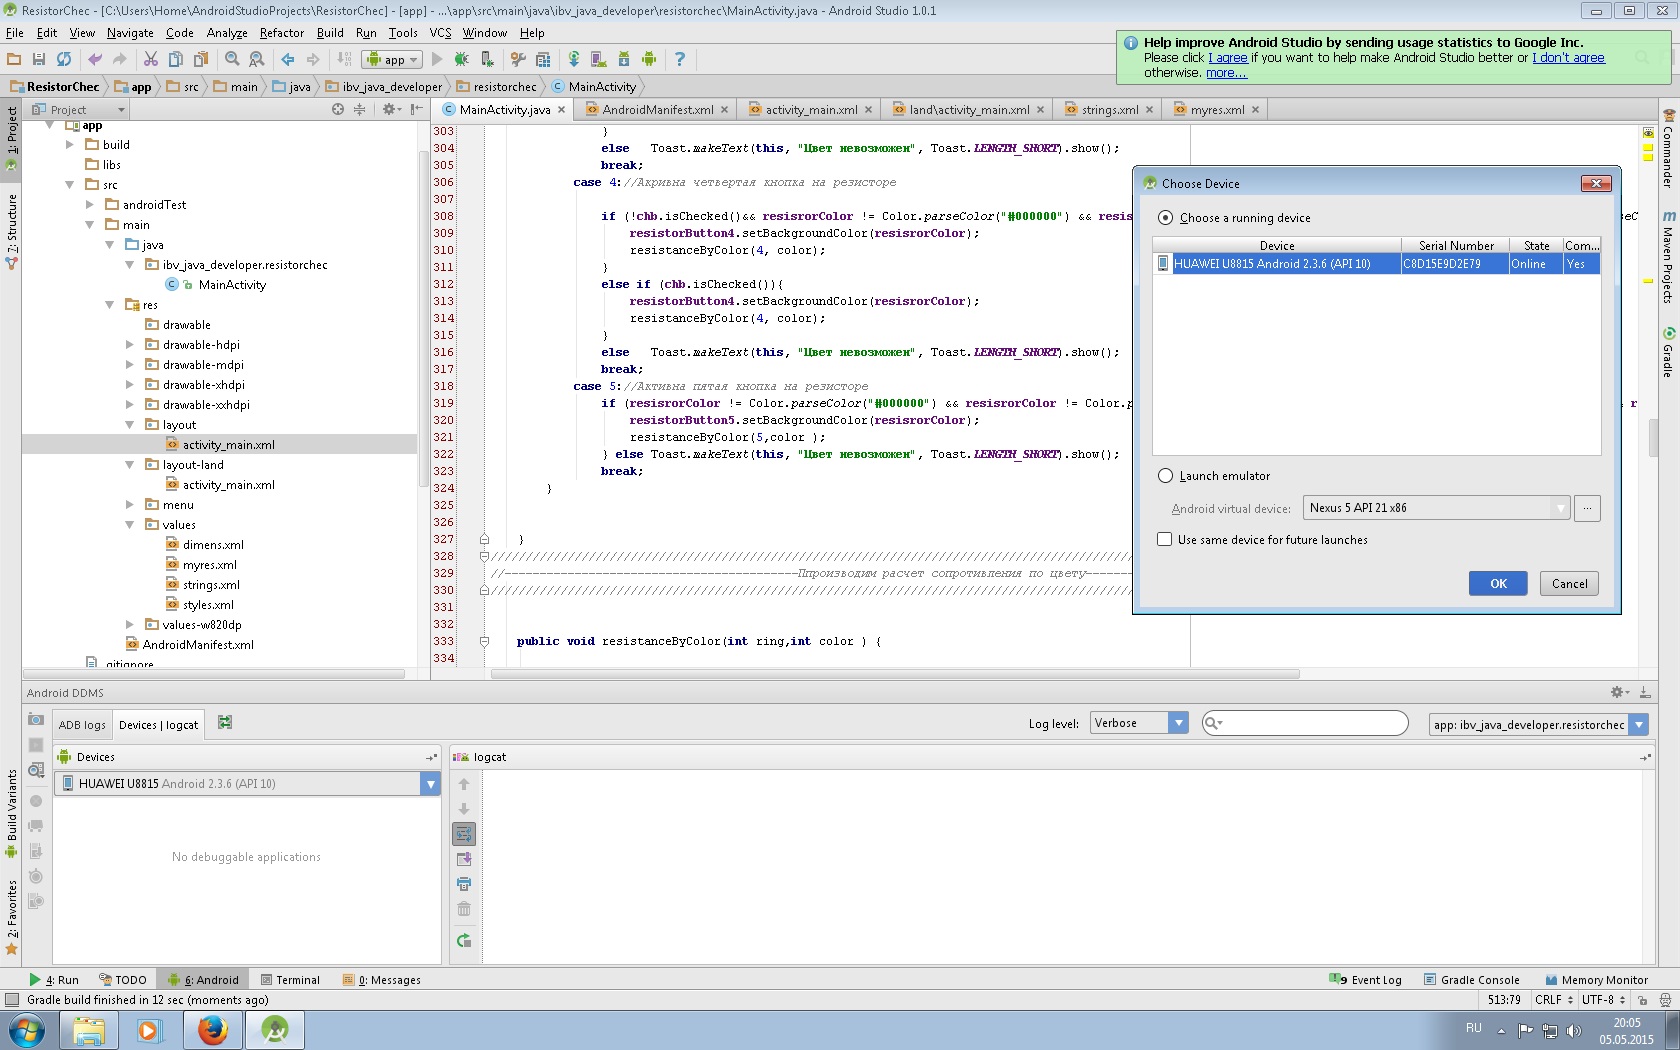Run app with the green play icon
The width and height of the screenshot is (1680, 1050).
tap(437, 59)
